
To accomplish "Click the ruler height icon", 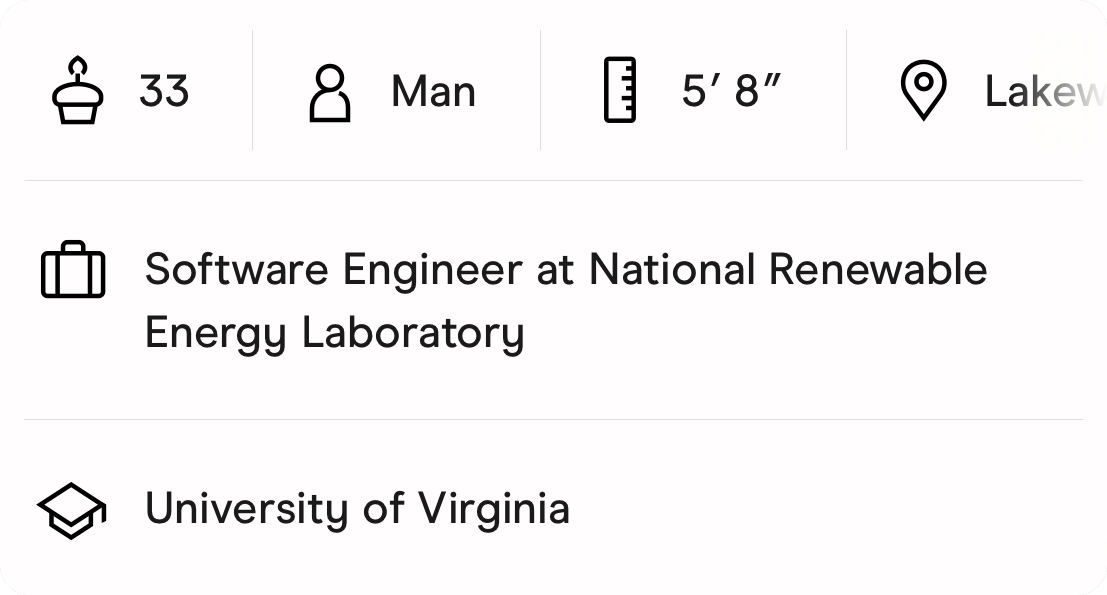I will click(620, 91).
